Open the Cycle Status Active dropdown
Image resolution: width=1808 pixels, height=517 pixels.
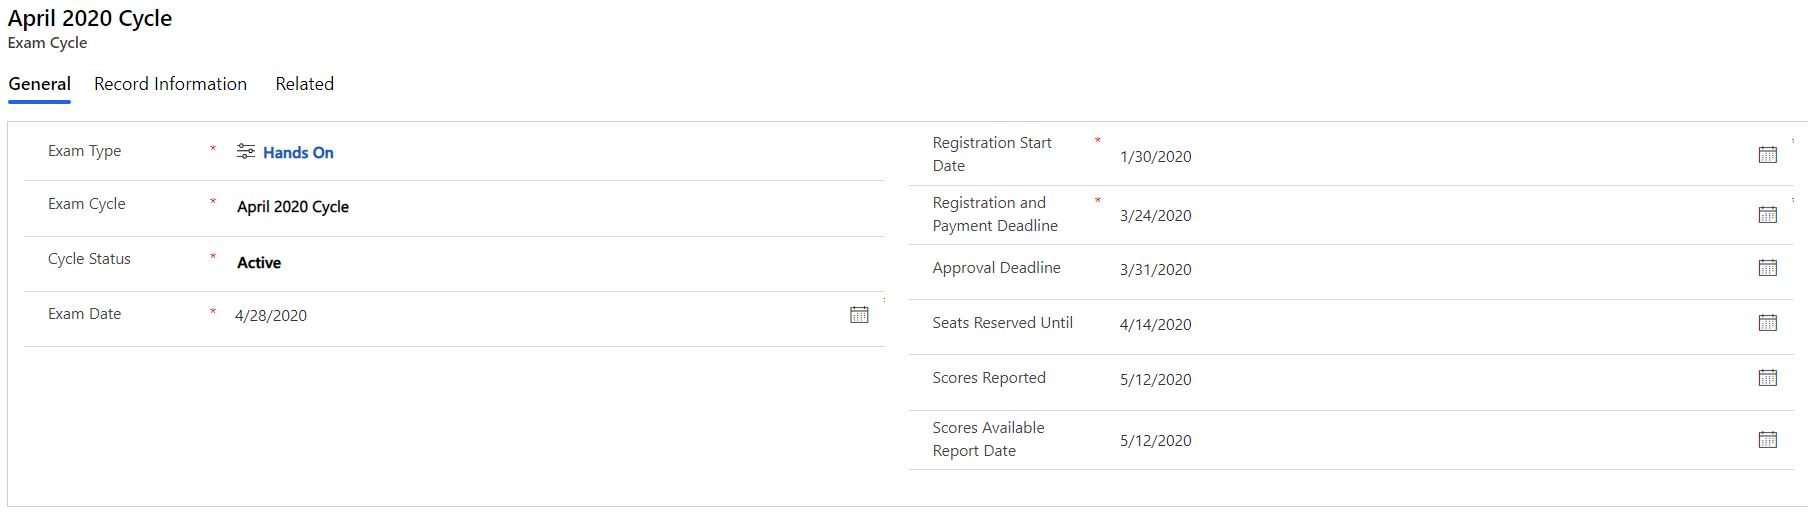click(x=259, y=263)
